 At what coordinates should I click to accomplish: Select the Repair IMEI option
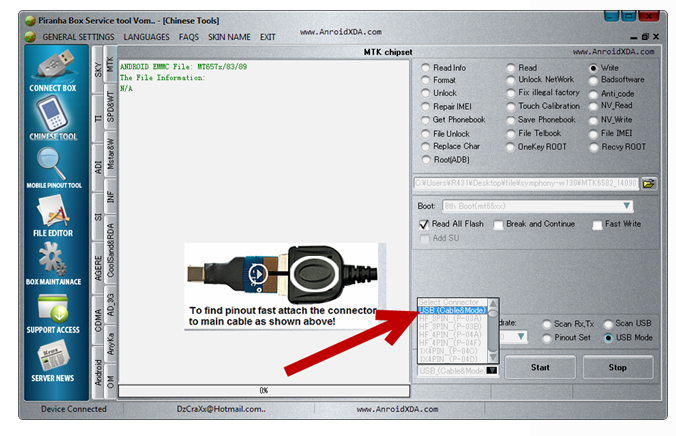(x=426, y=107)
